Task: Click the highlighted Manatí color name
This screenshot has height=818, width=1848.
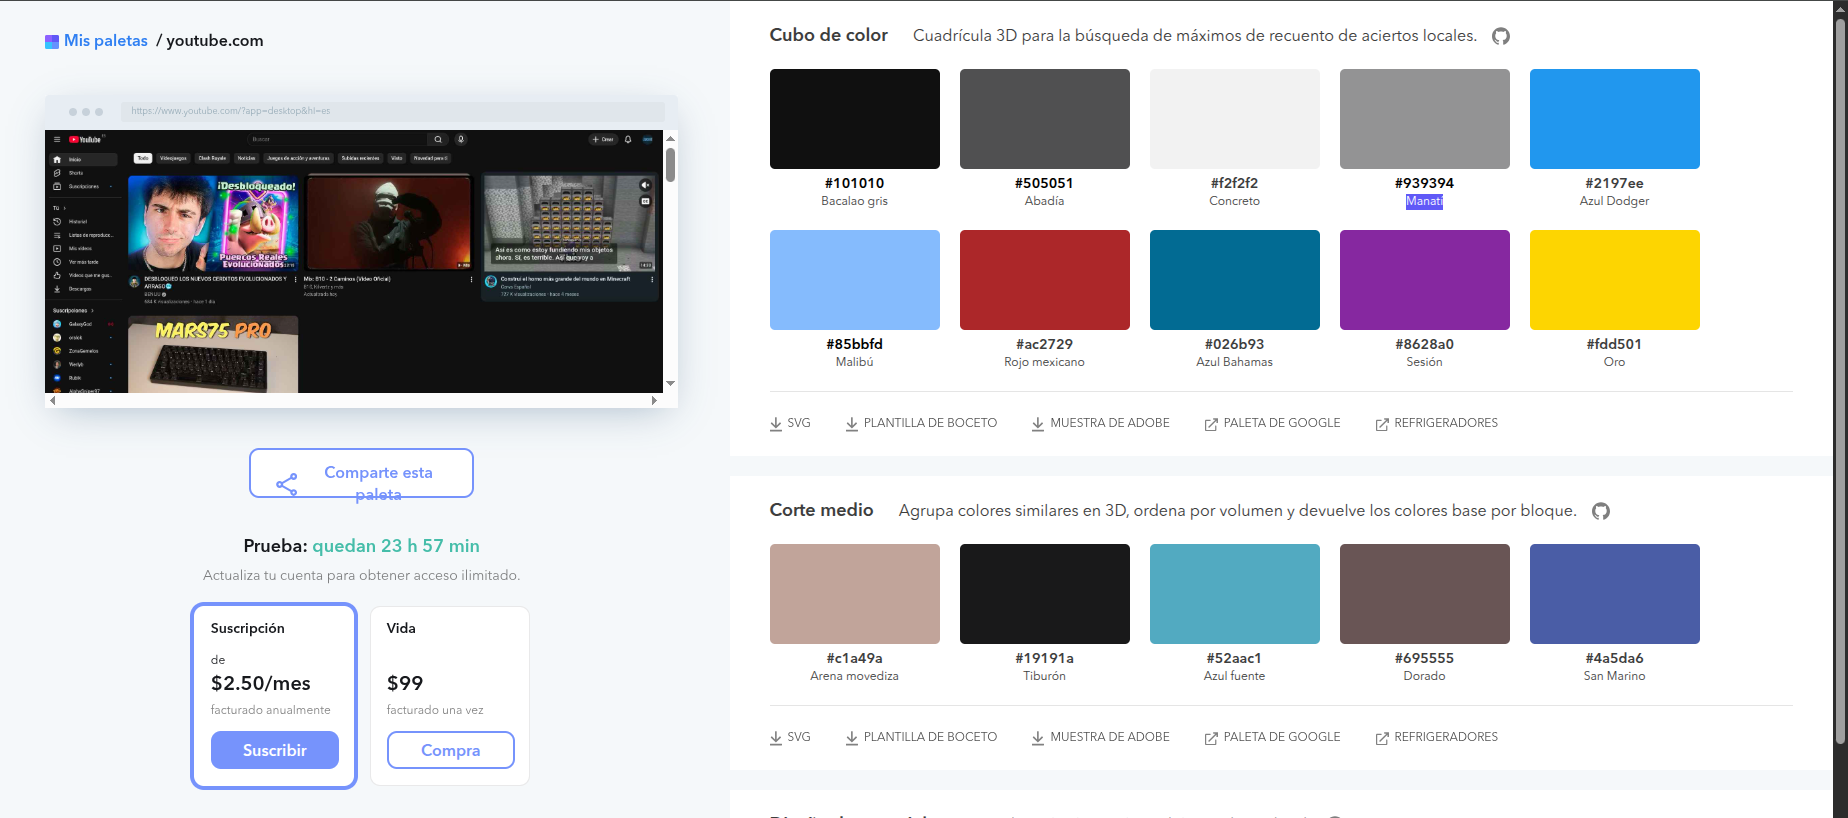Action: (x=1424, y=201)
